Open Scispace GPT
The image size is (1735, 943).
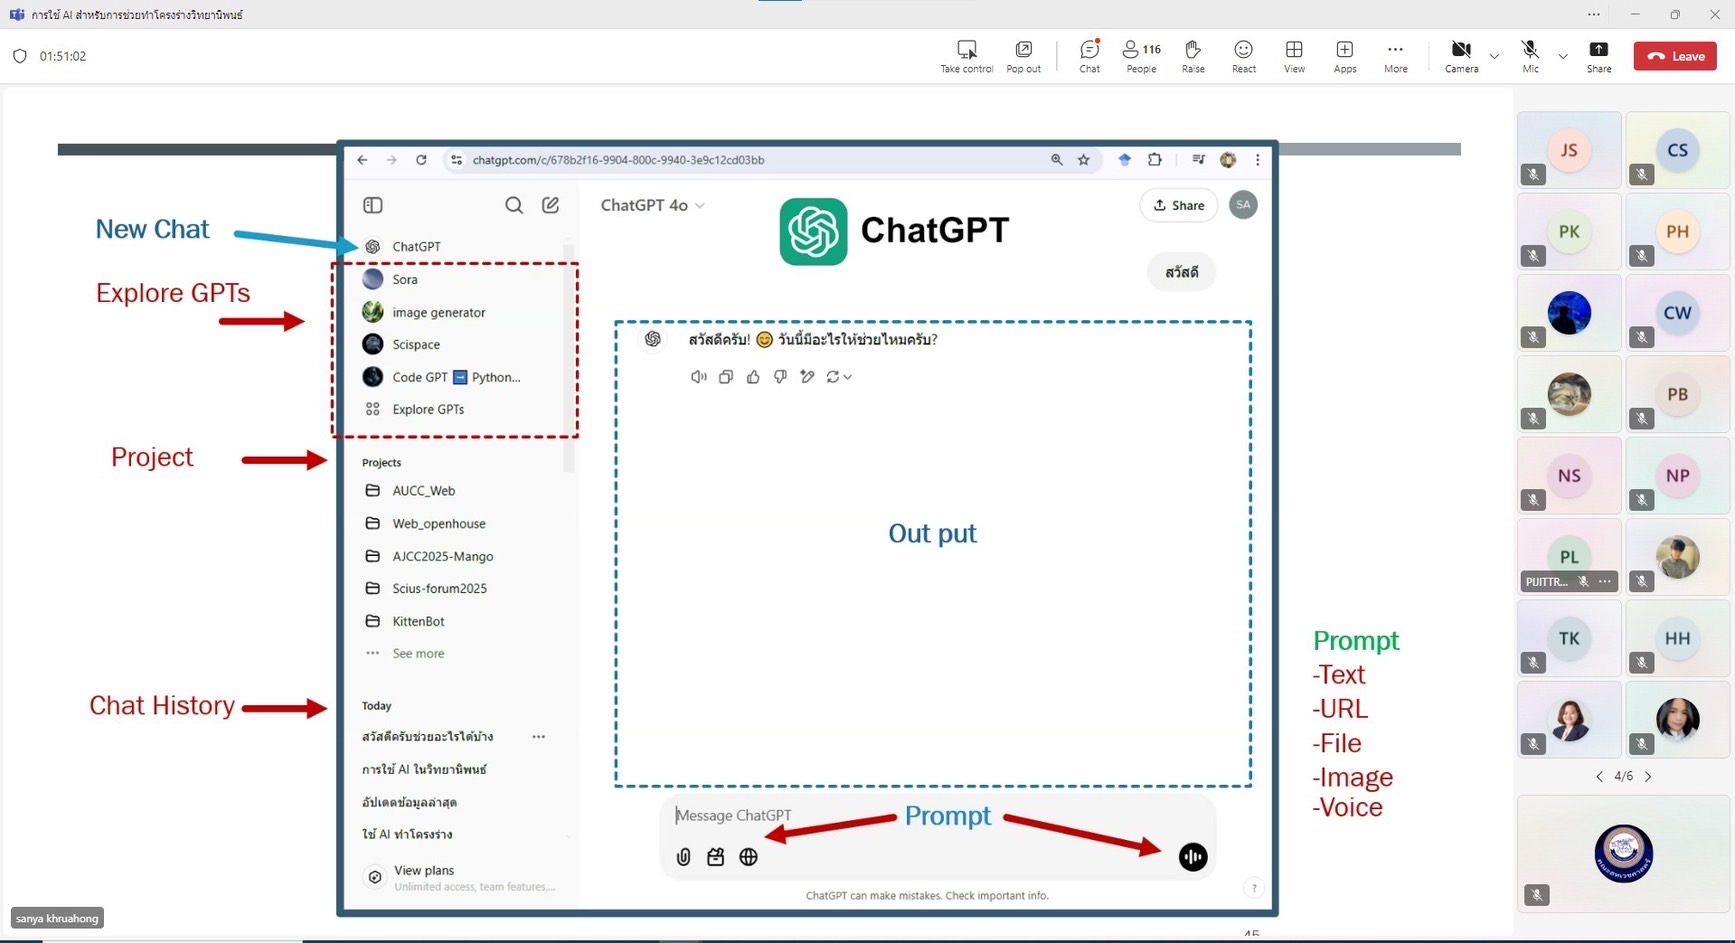(415, 344)
